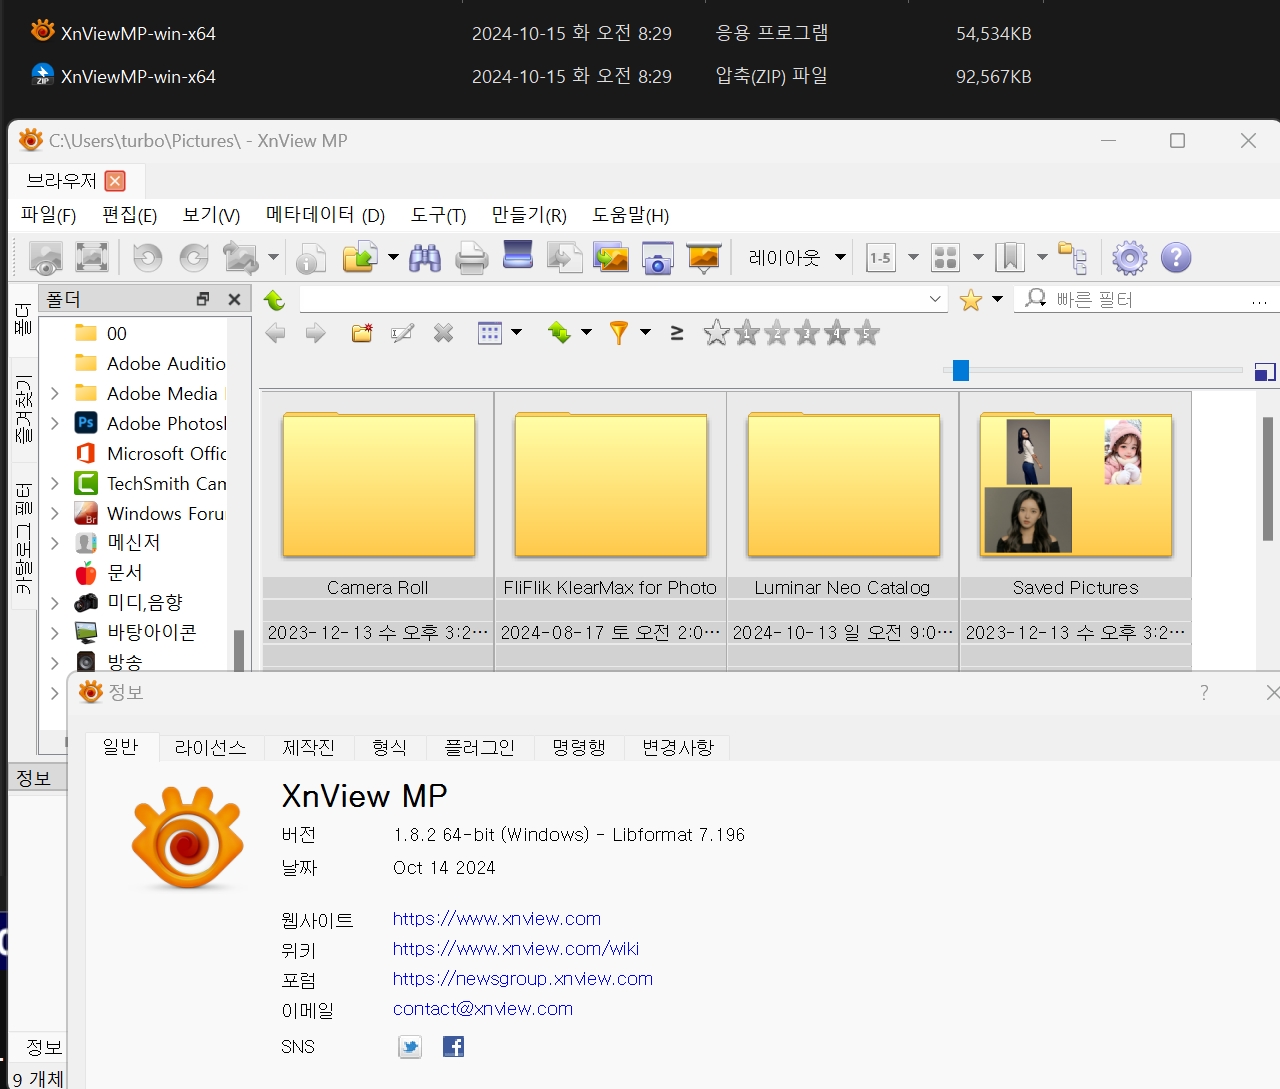This screenshot has width=1280, height=1089.
Task: Click the Back navigation arrow
Action: coord(276,333)
